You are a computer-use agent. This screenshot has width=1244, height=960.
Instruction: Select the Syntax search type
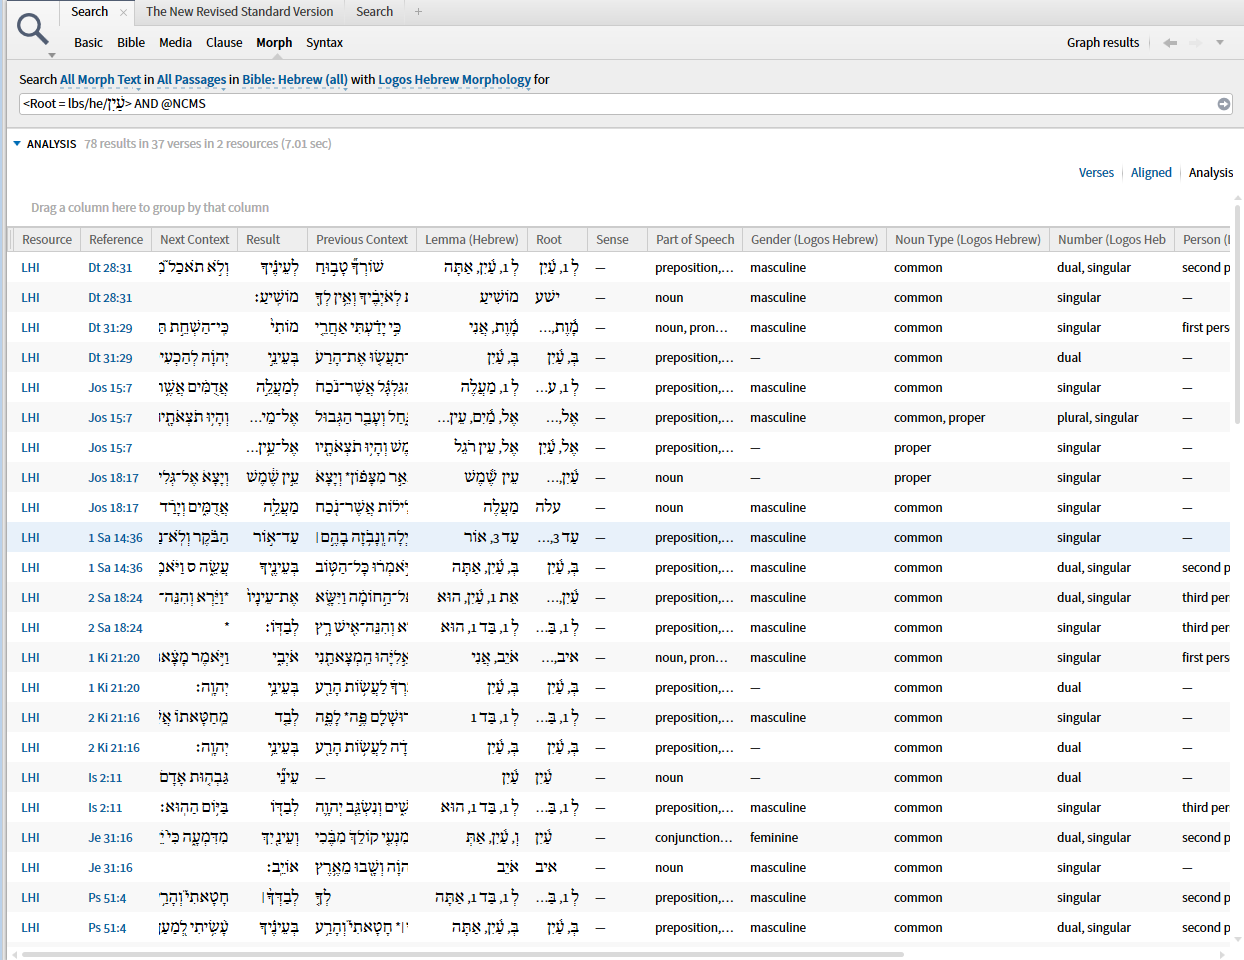324,43
